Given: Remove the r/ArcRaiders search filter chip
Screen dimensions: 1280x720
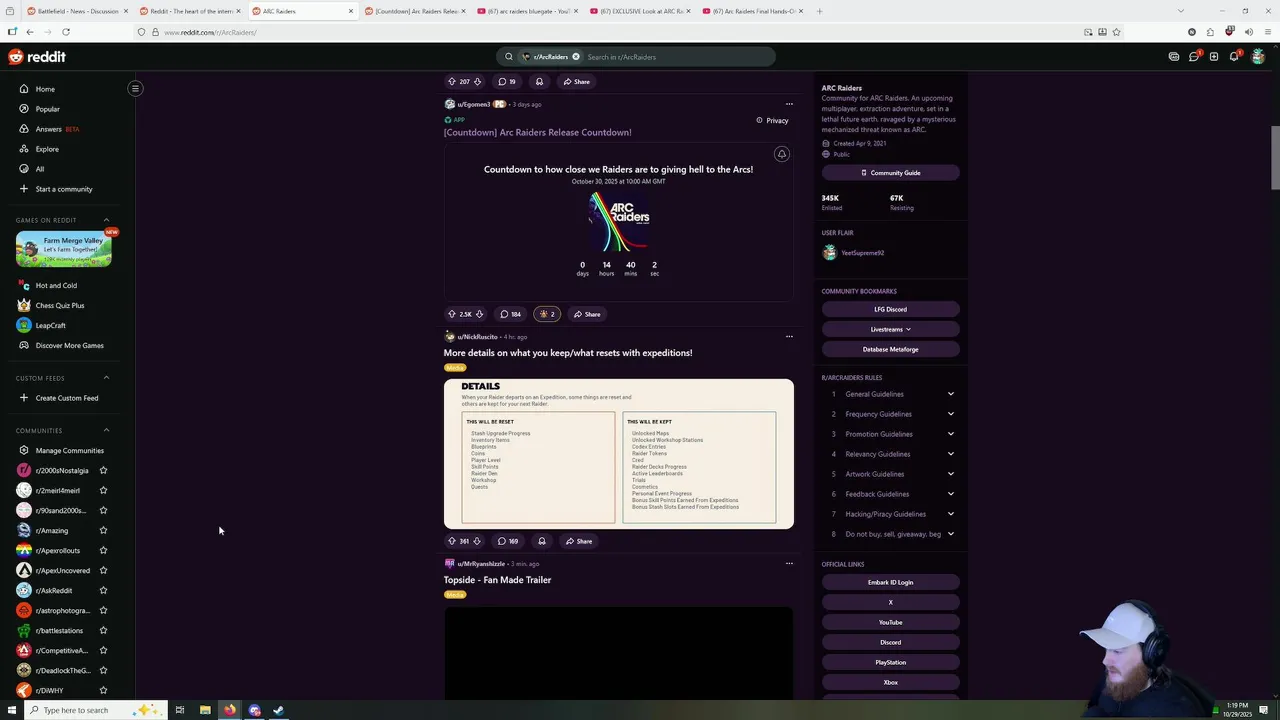Looking at the screenshot, I should (x=576, y=57).
